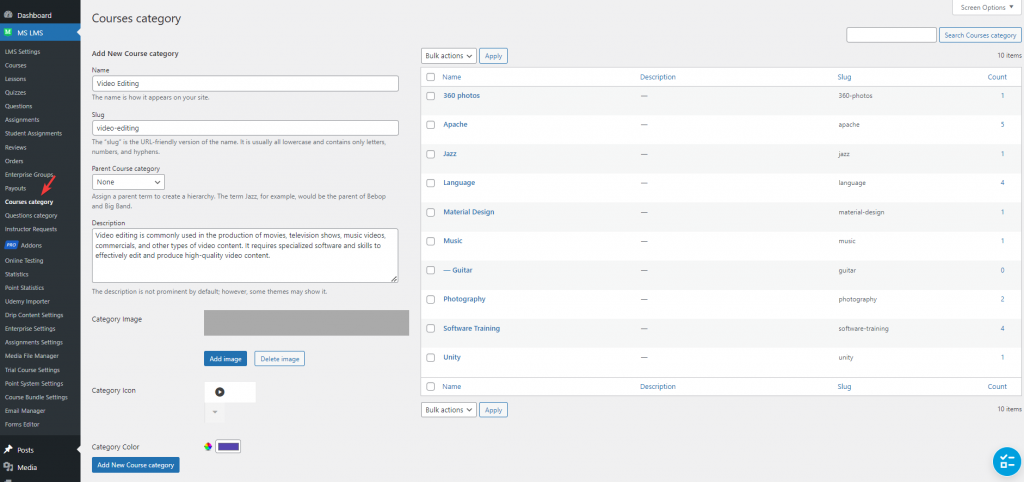Check the Photography row checkbox
The image size is (1024, 482).
pyautogui.click(x=430, y=299)
